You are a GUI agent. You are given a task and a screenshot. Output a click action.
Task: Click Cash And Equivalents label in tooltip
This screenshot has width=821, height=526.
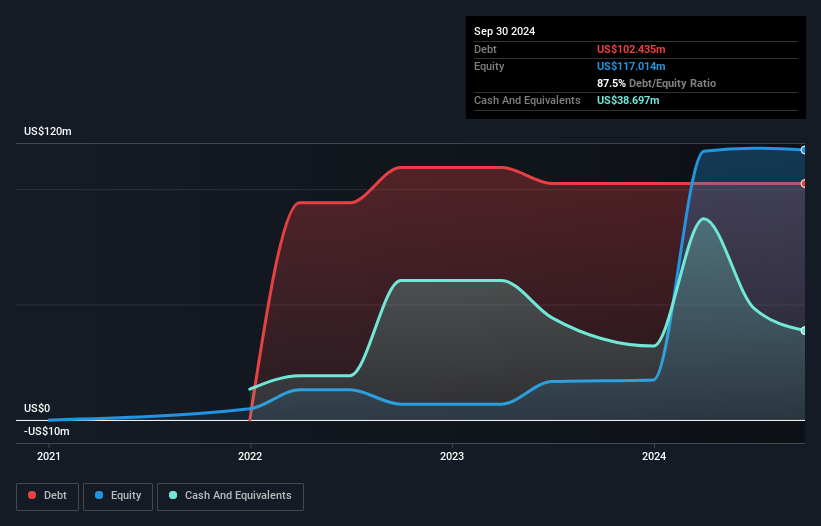[x=527, y=100]
